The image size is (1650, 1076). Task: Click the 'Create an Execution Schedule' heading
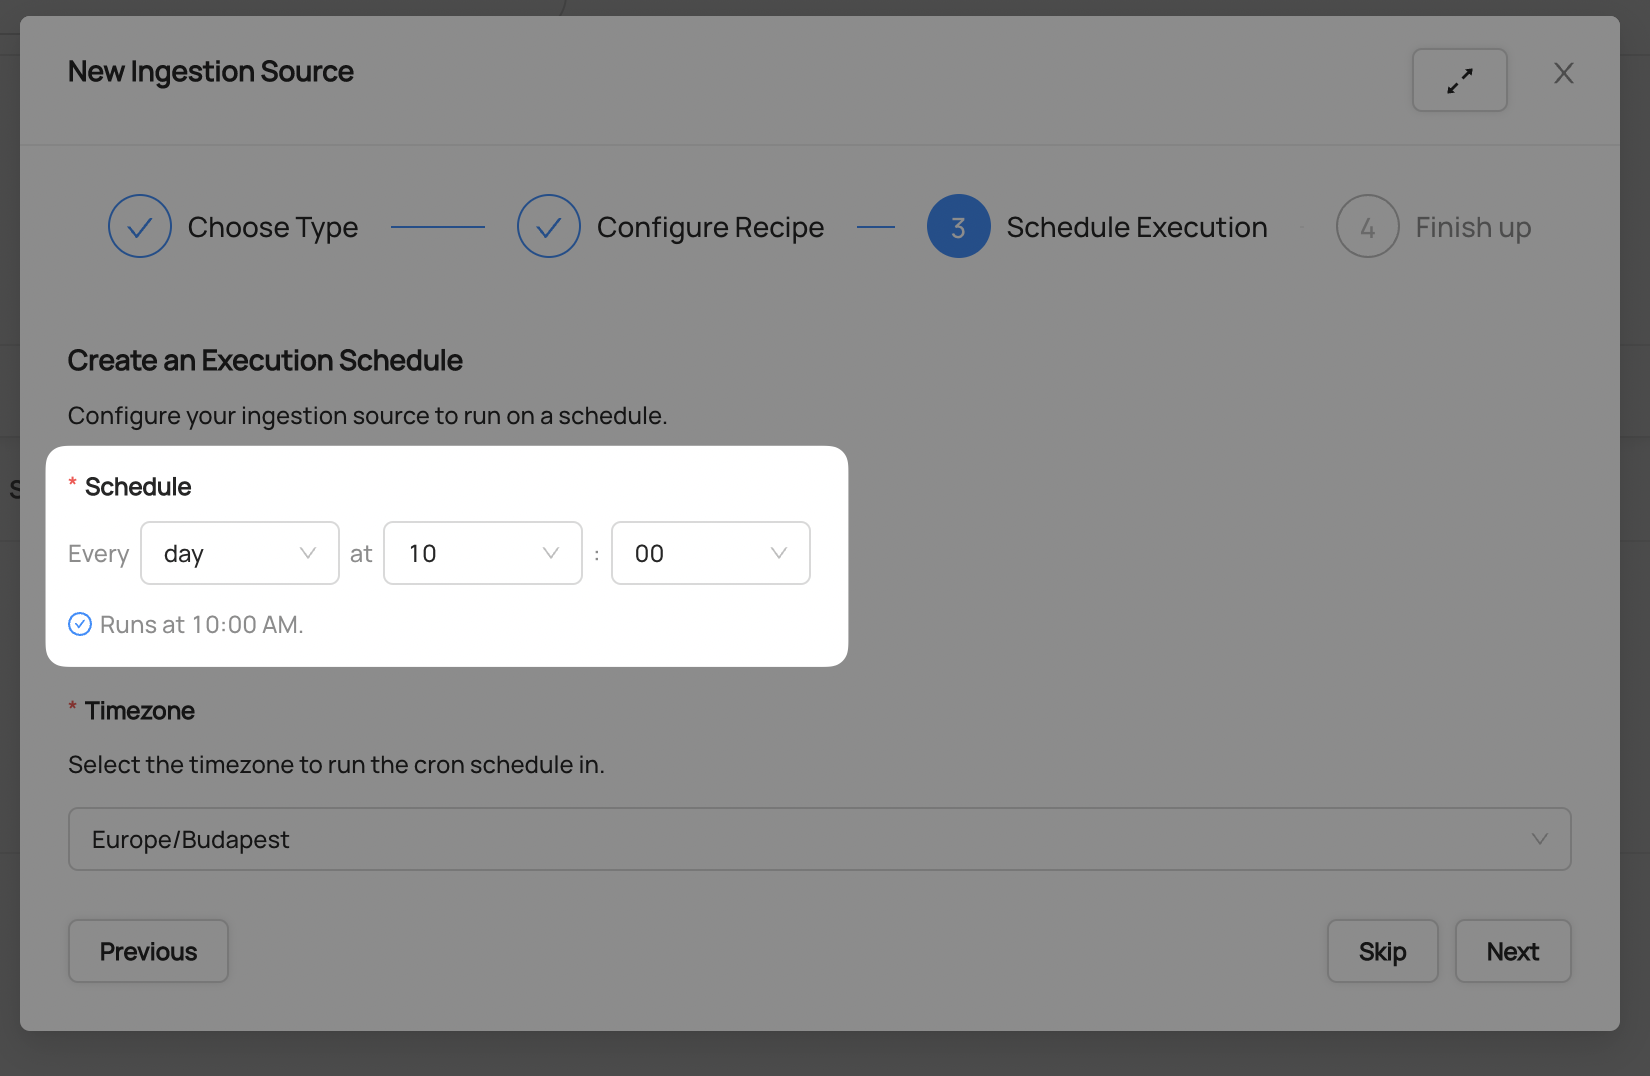pos(265,360)
